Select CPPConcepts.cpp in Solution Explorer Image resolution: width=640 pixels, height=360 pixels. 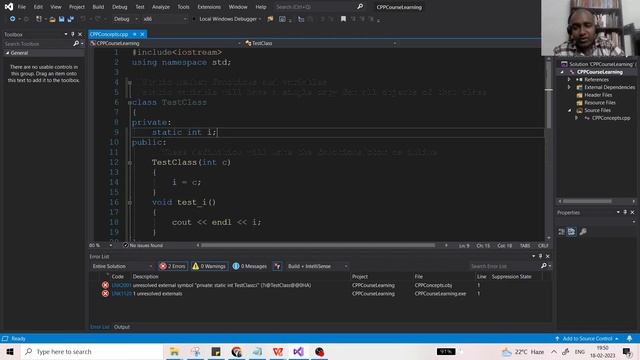tap(611, 118)
